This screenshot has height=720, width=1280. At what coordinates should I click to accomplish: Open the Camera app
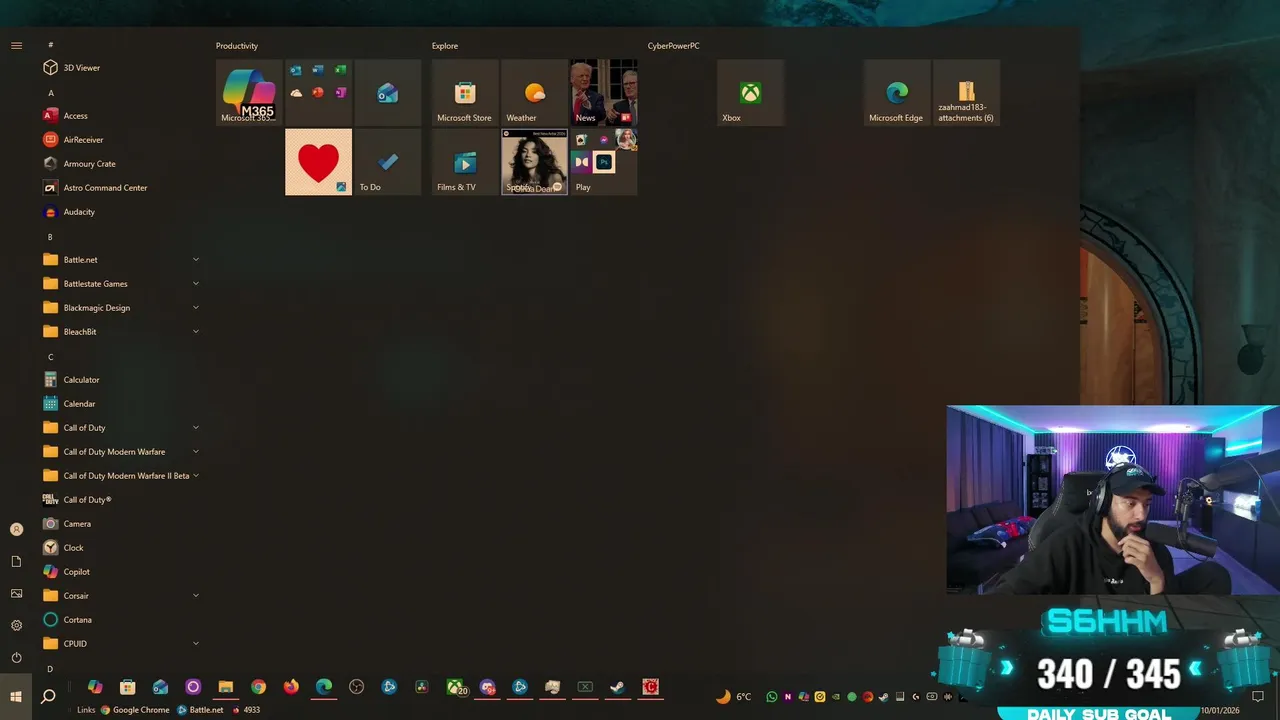coord(122,524)
